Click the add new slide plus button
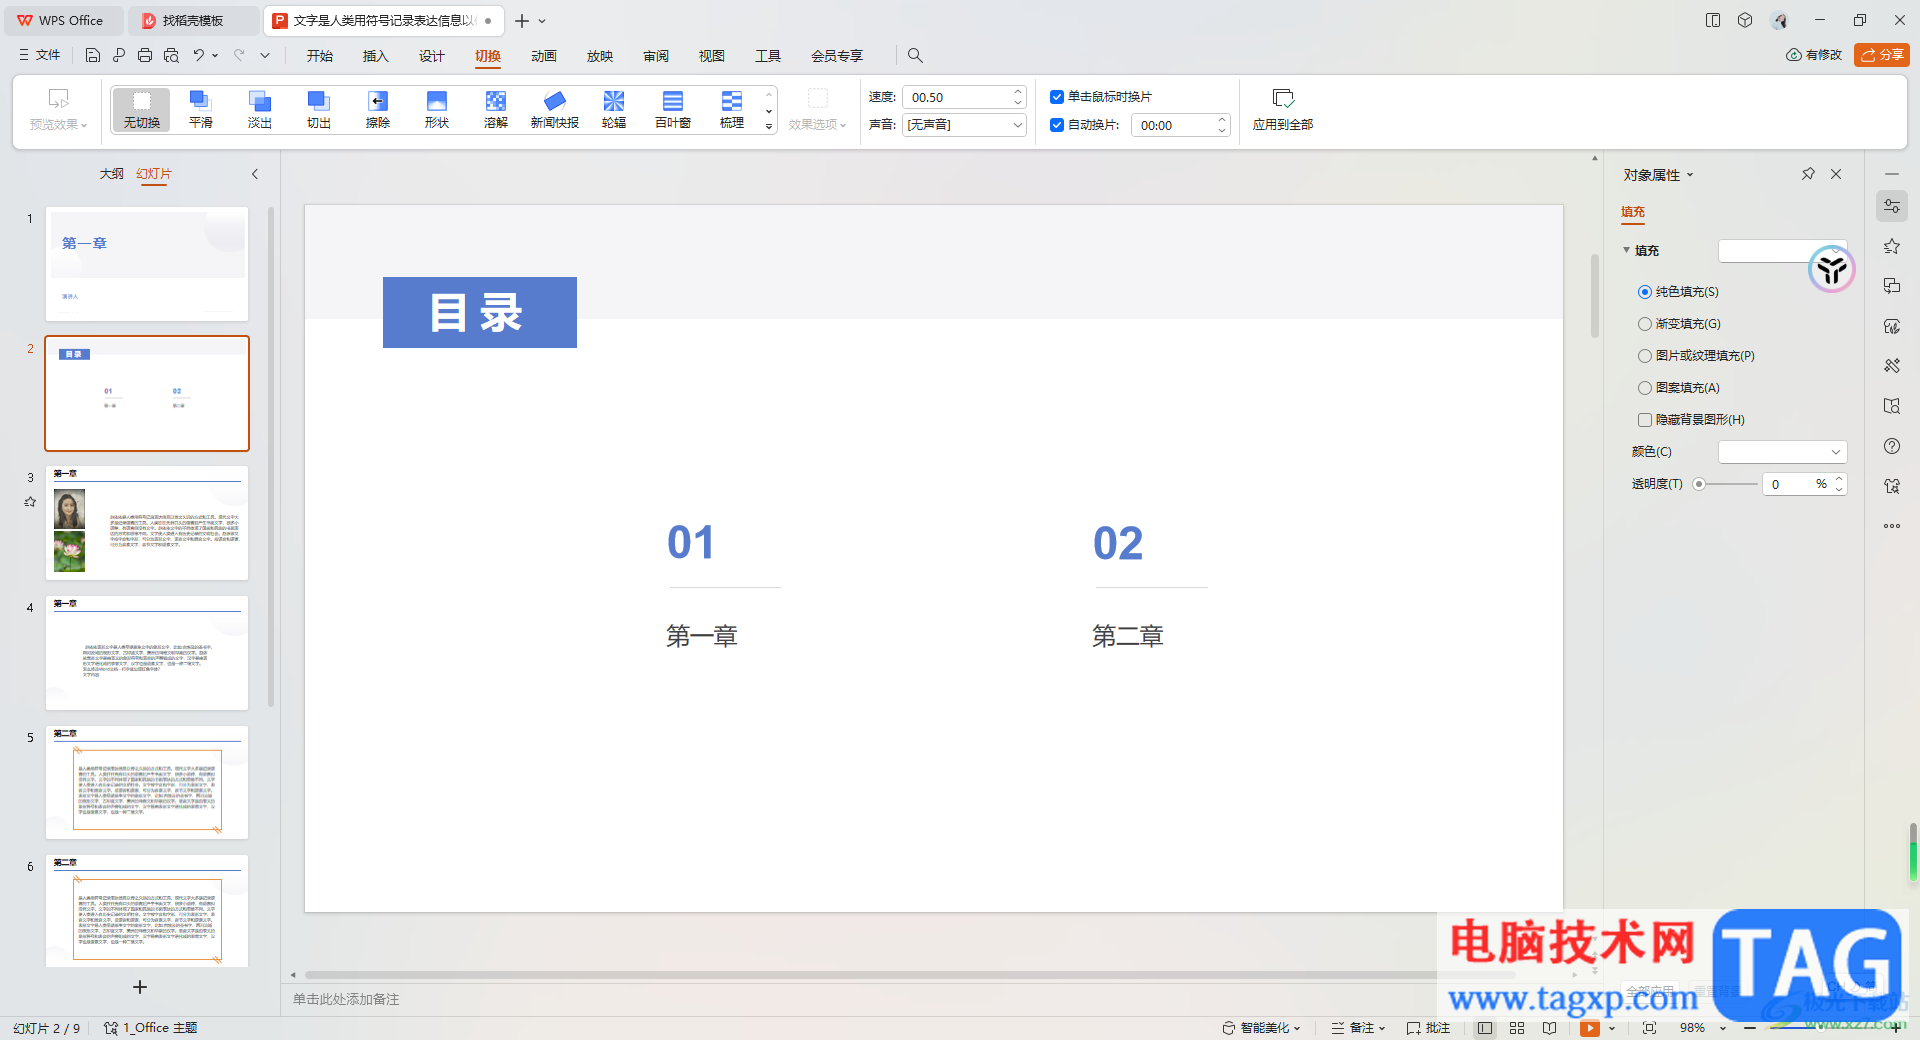This screenshot has width=1920, height=1040. point(140,987)
